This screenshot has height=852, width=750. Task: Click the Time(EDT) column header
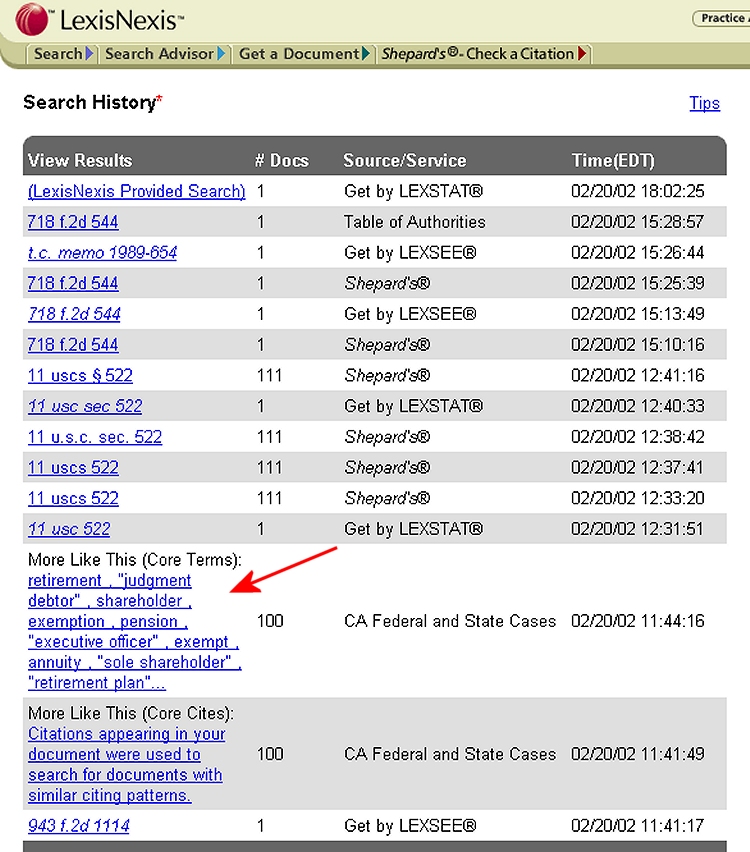[x=612, y=160]
